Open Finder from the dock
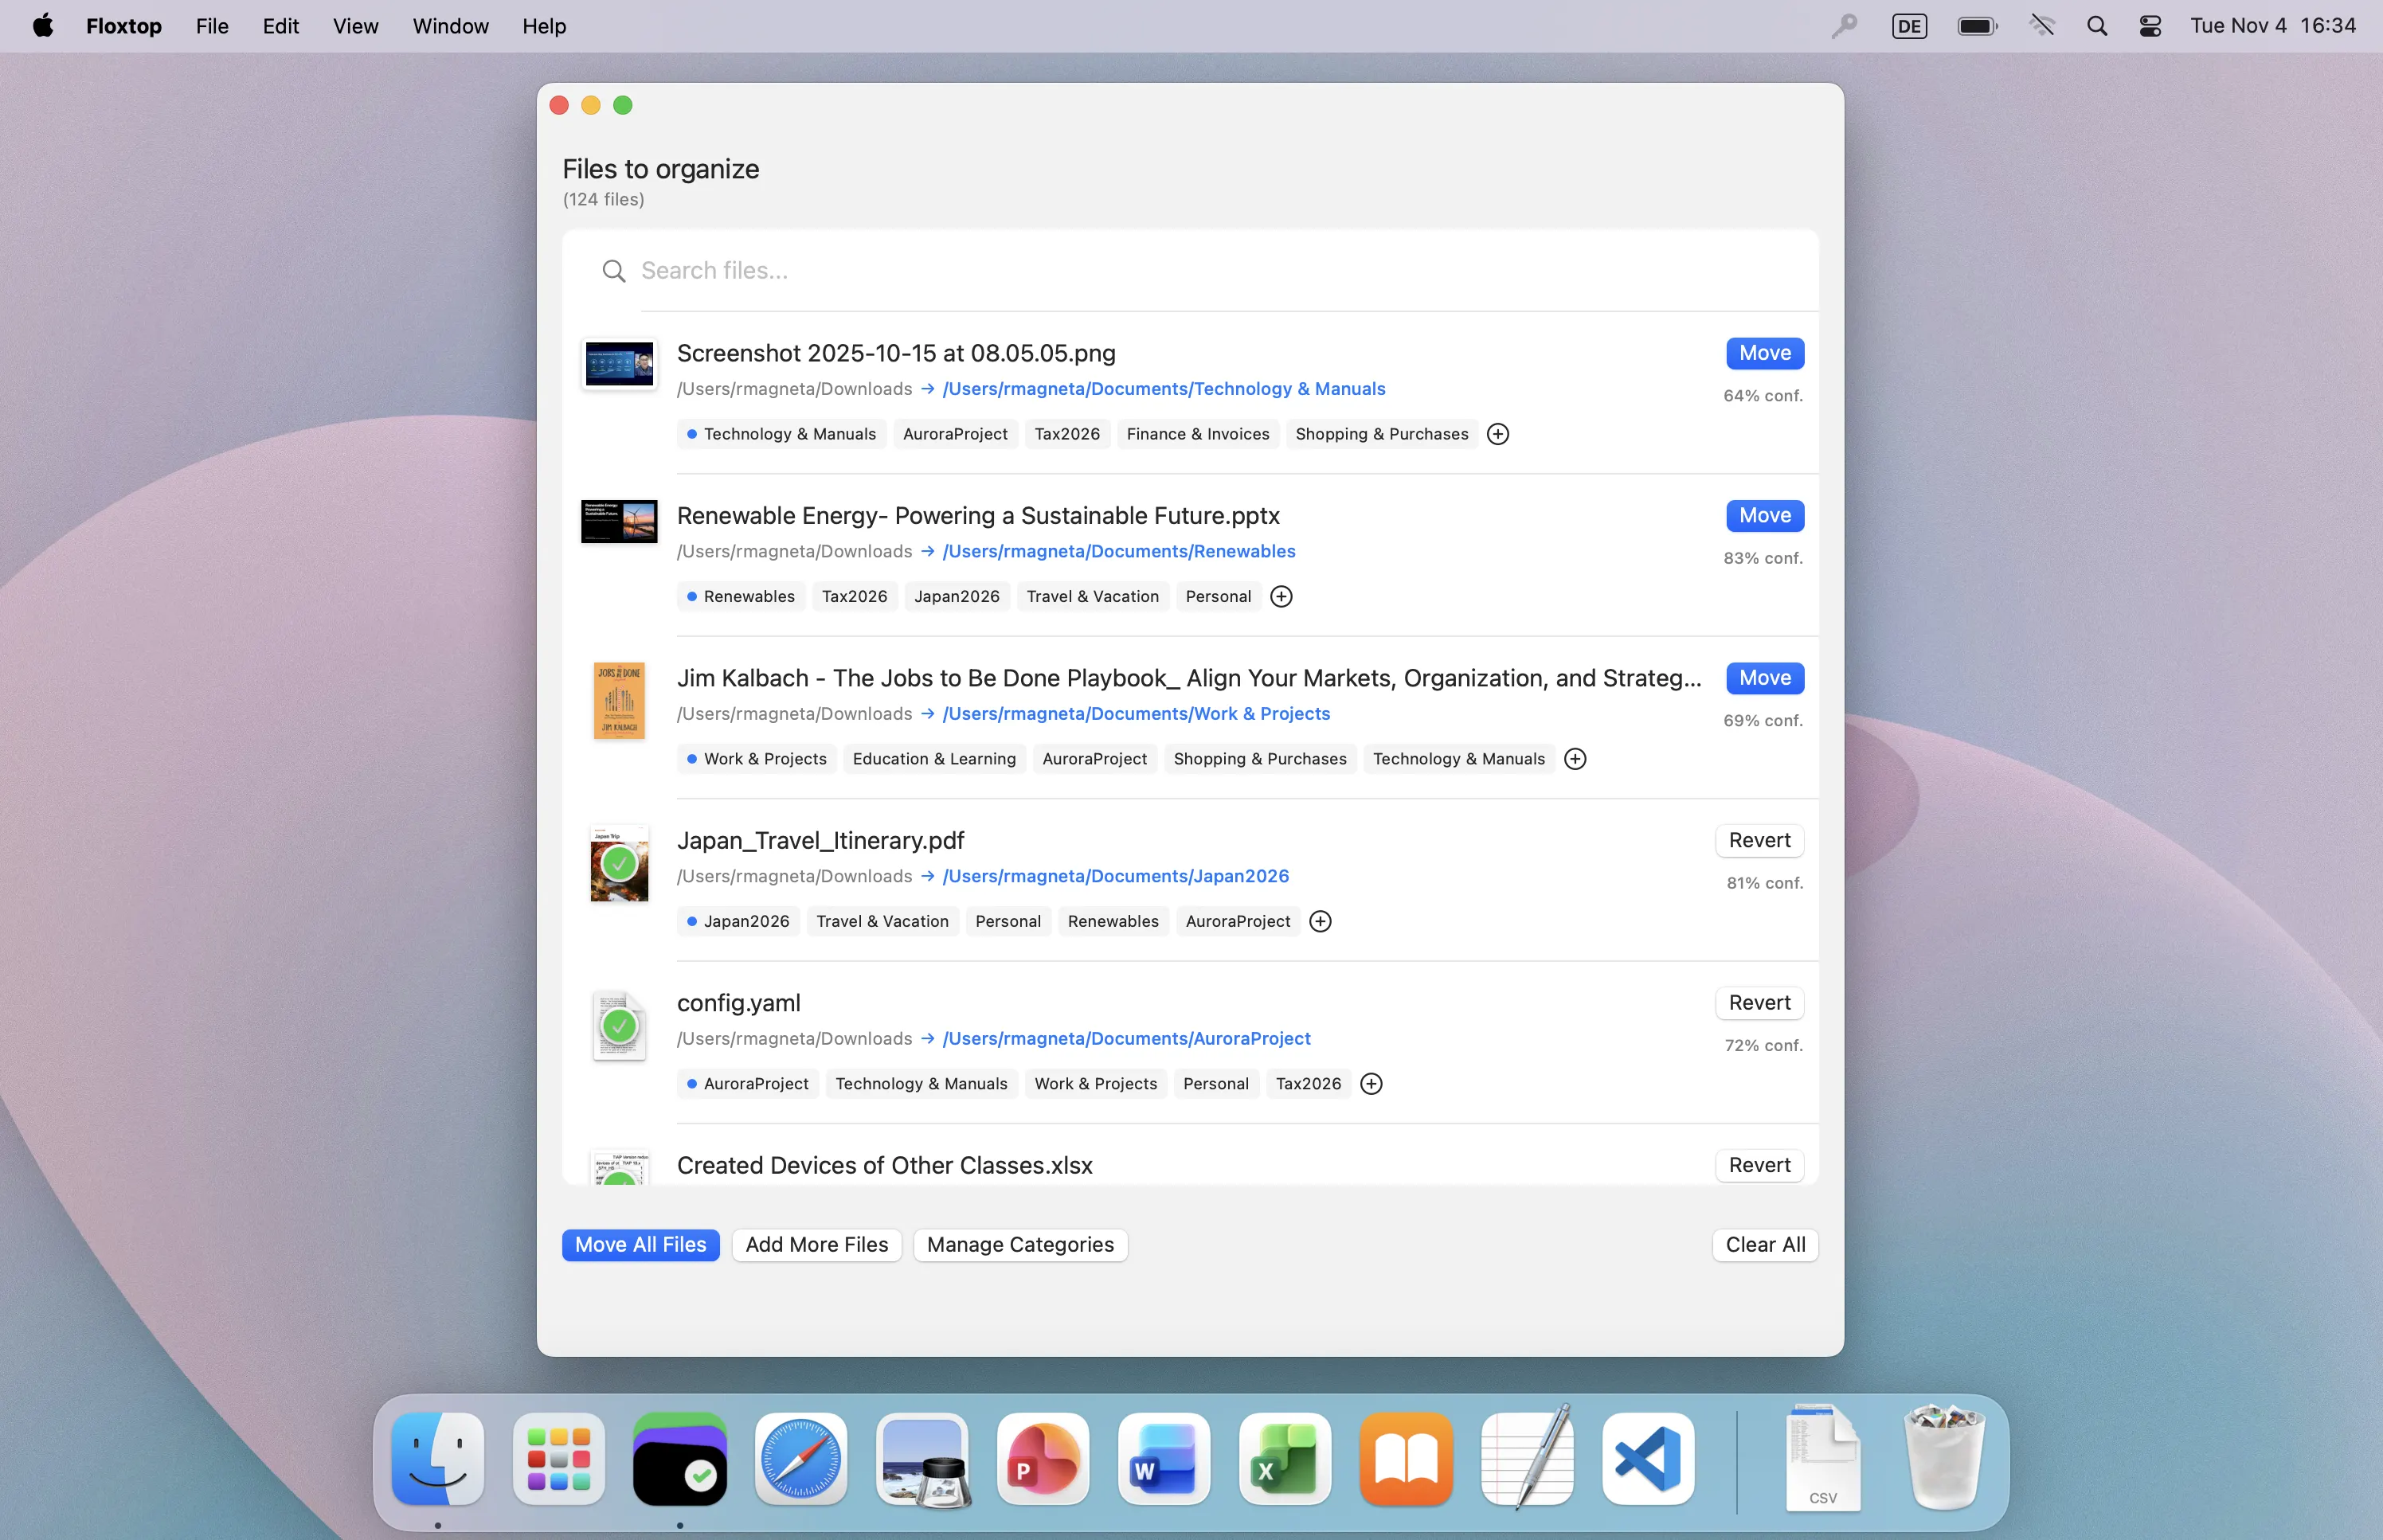This screenshot has height=1540, width=2383. (x=437, y=1459)
